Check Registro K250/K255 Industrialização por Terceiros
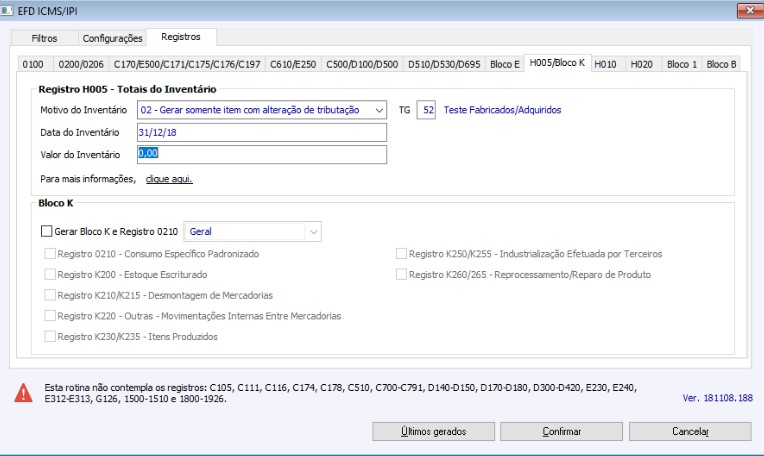This screenshot has height=456, width=764. point(401,254)
